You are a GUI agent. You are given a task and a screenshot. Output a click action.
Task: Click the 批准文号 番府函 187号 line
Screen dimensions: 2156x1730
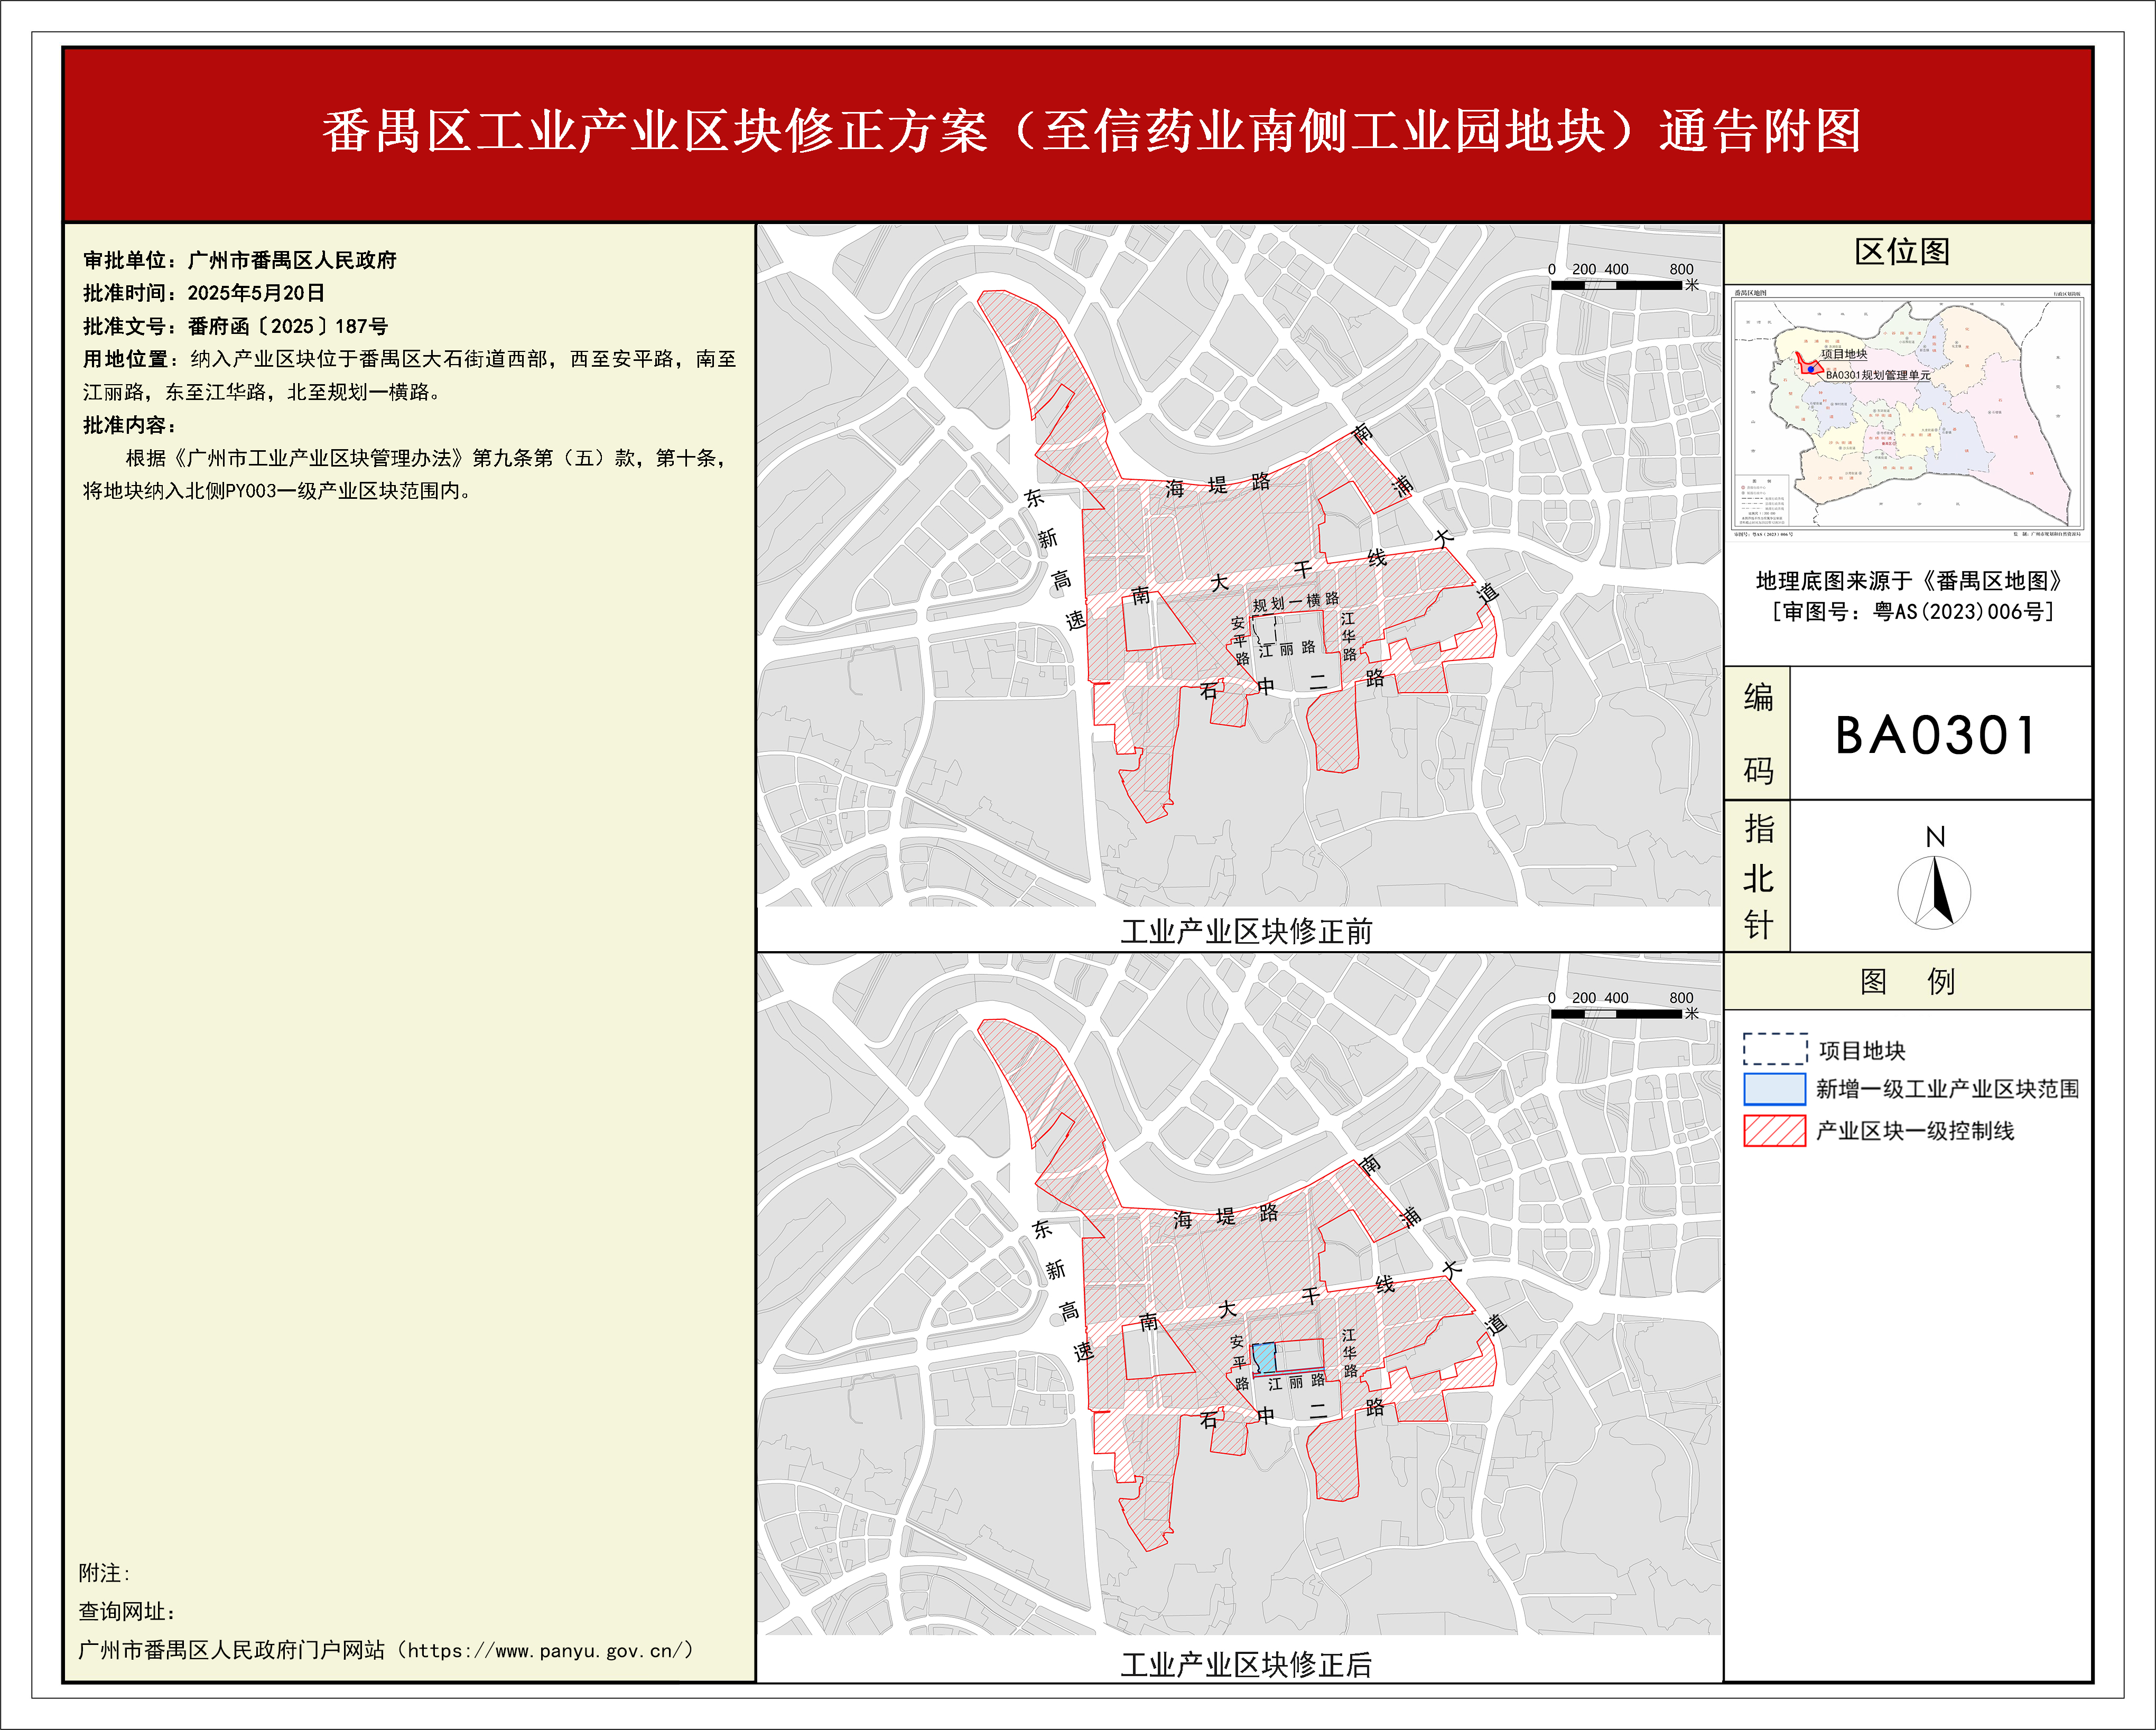point(236,326)
